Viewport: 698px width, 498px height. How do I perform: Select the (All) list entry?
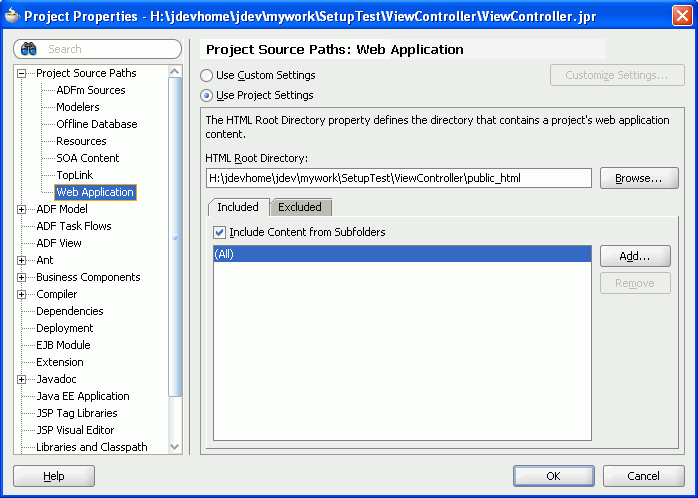pyautogui.click(x=402, y=254)
